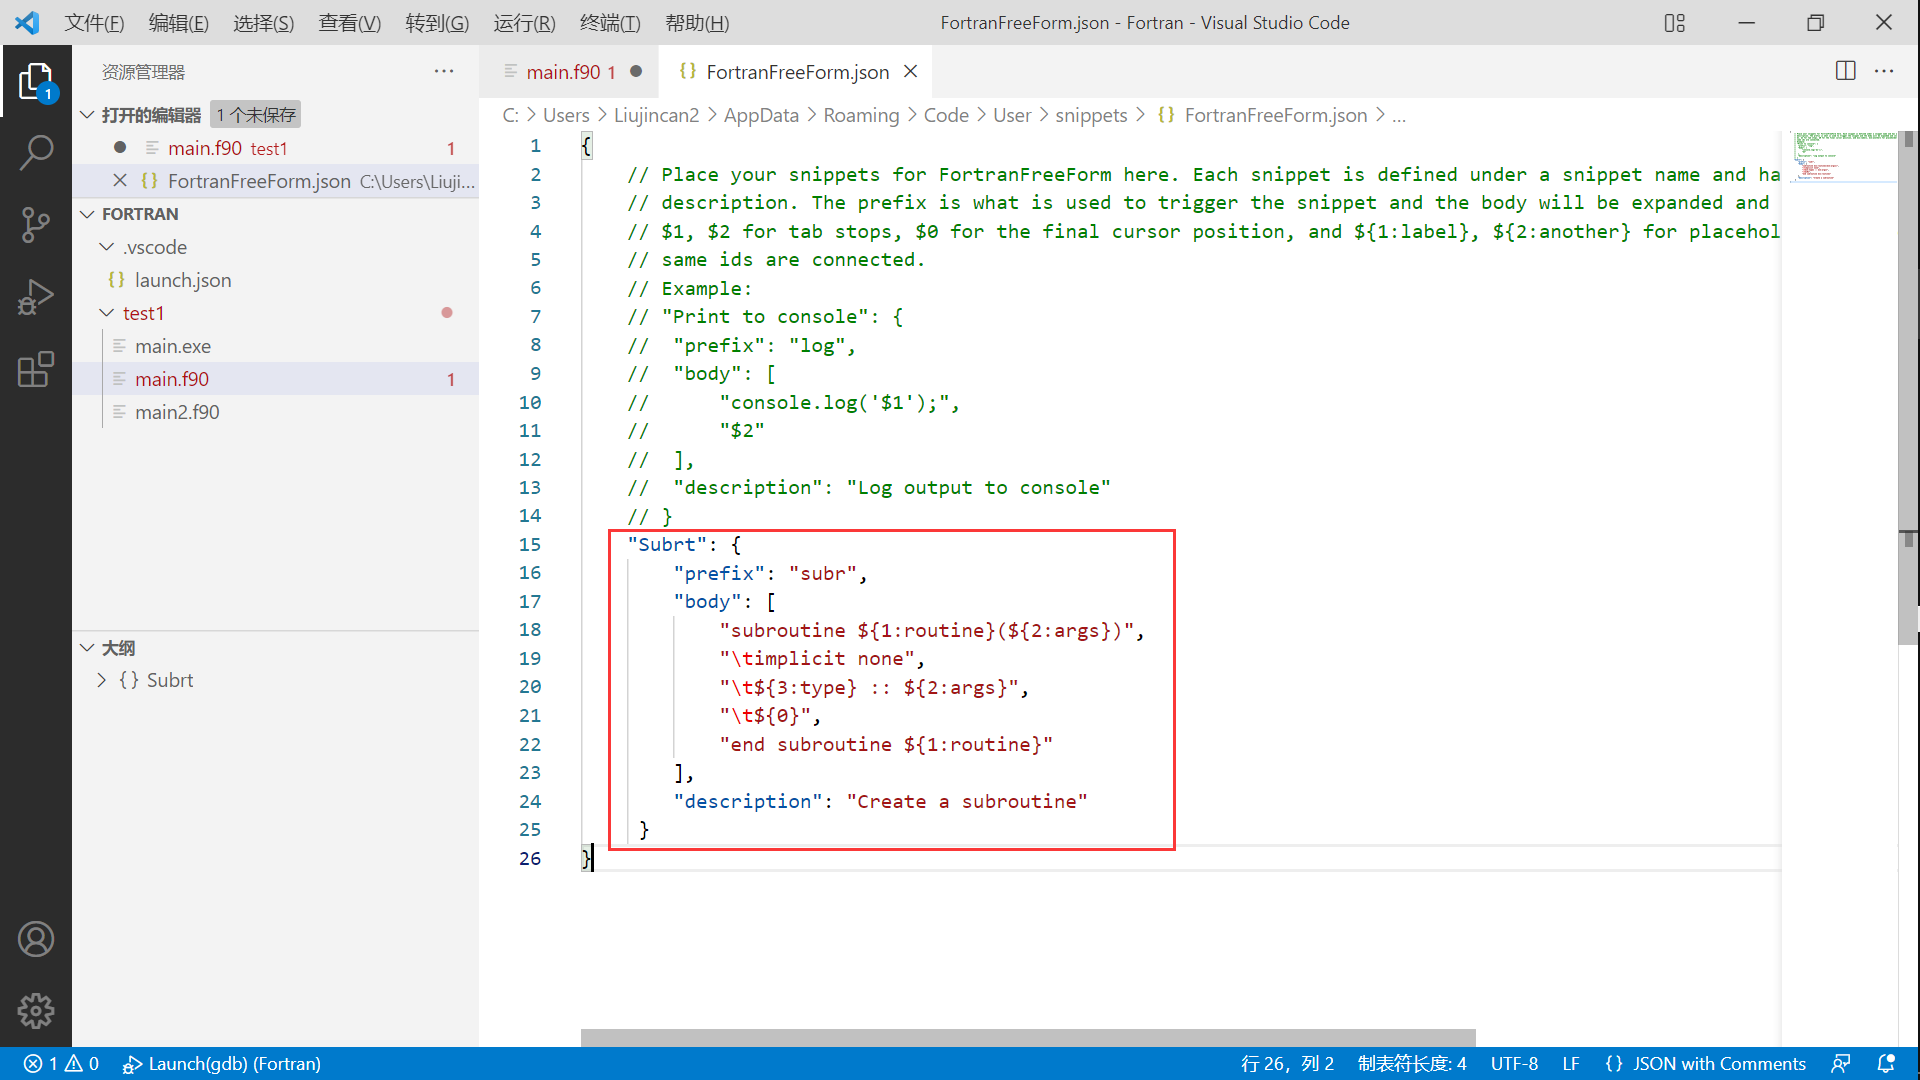Collapse the .vscode folder
Image resolution: width=1920 pixels, height=1080 pixels.
(107, 247)
